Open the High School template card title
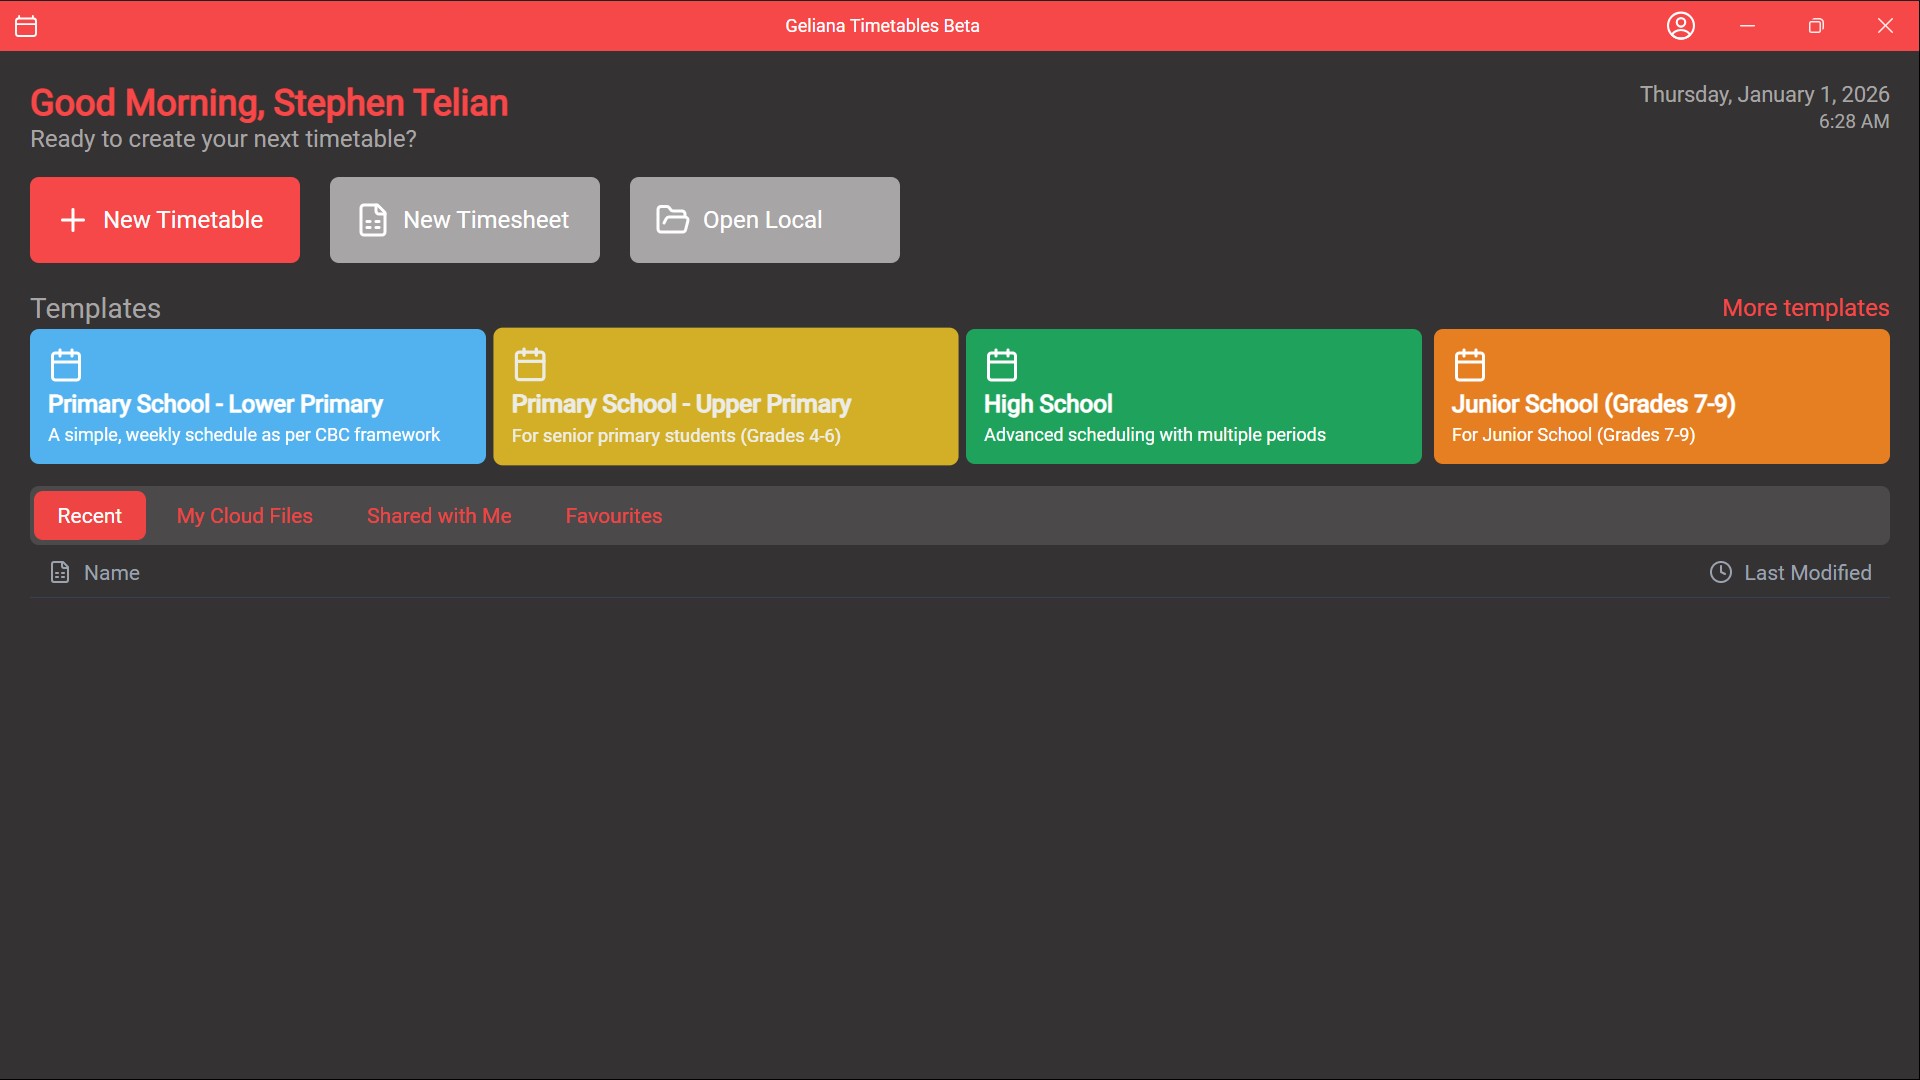Viewport: 1920px width, 1080px height. click(1047, 404)
